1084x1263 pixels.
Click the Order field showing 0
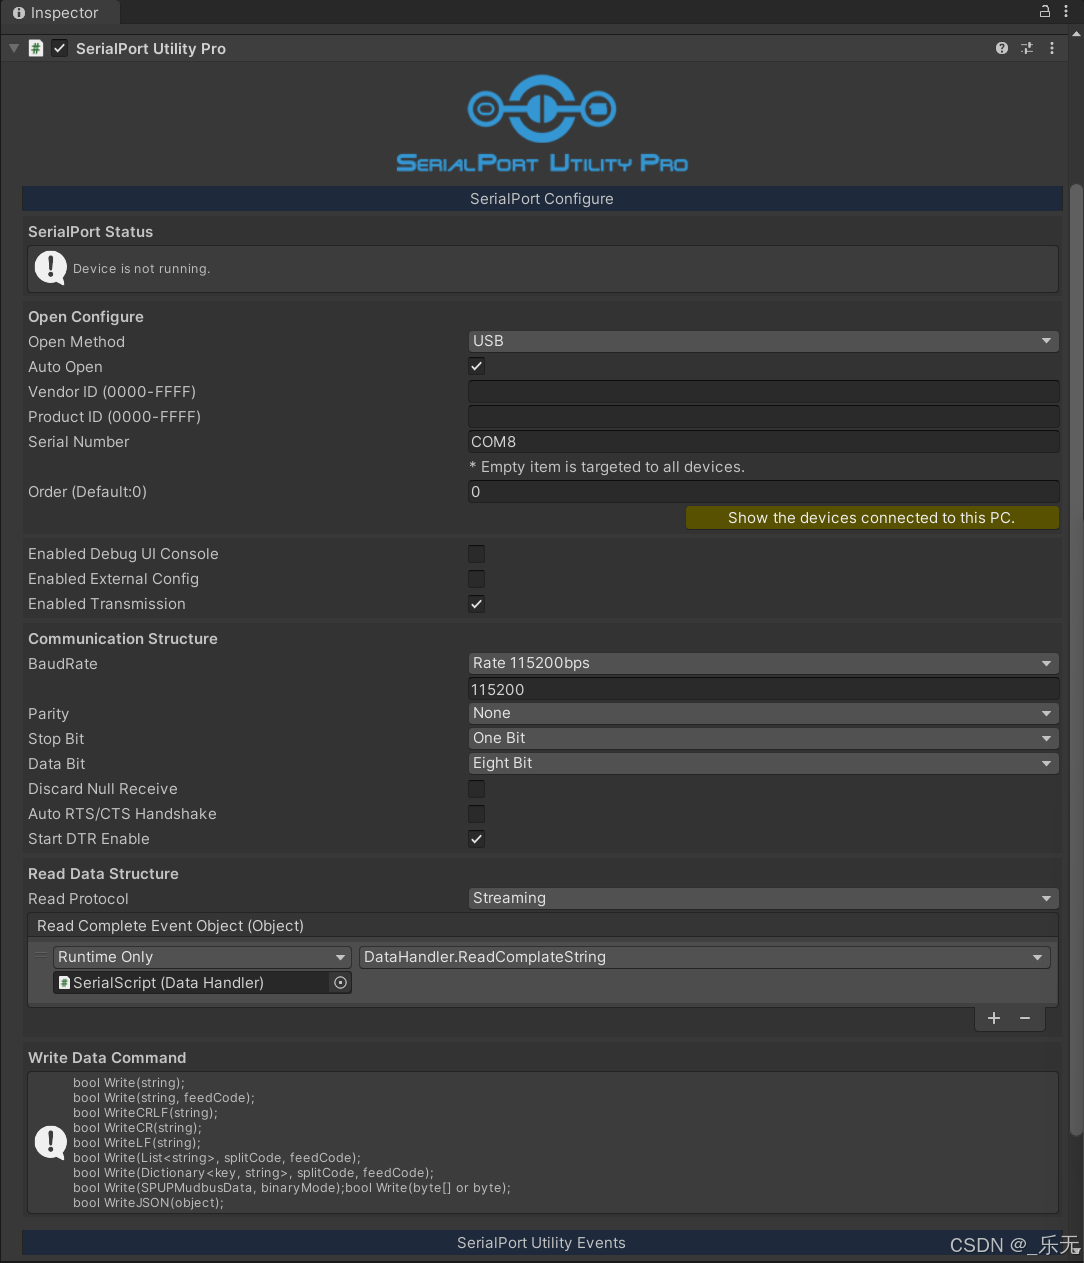coord(763,492)
